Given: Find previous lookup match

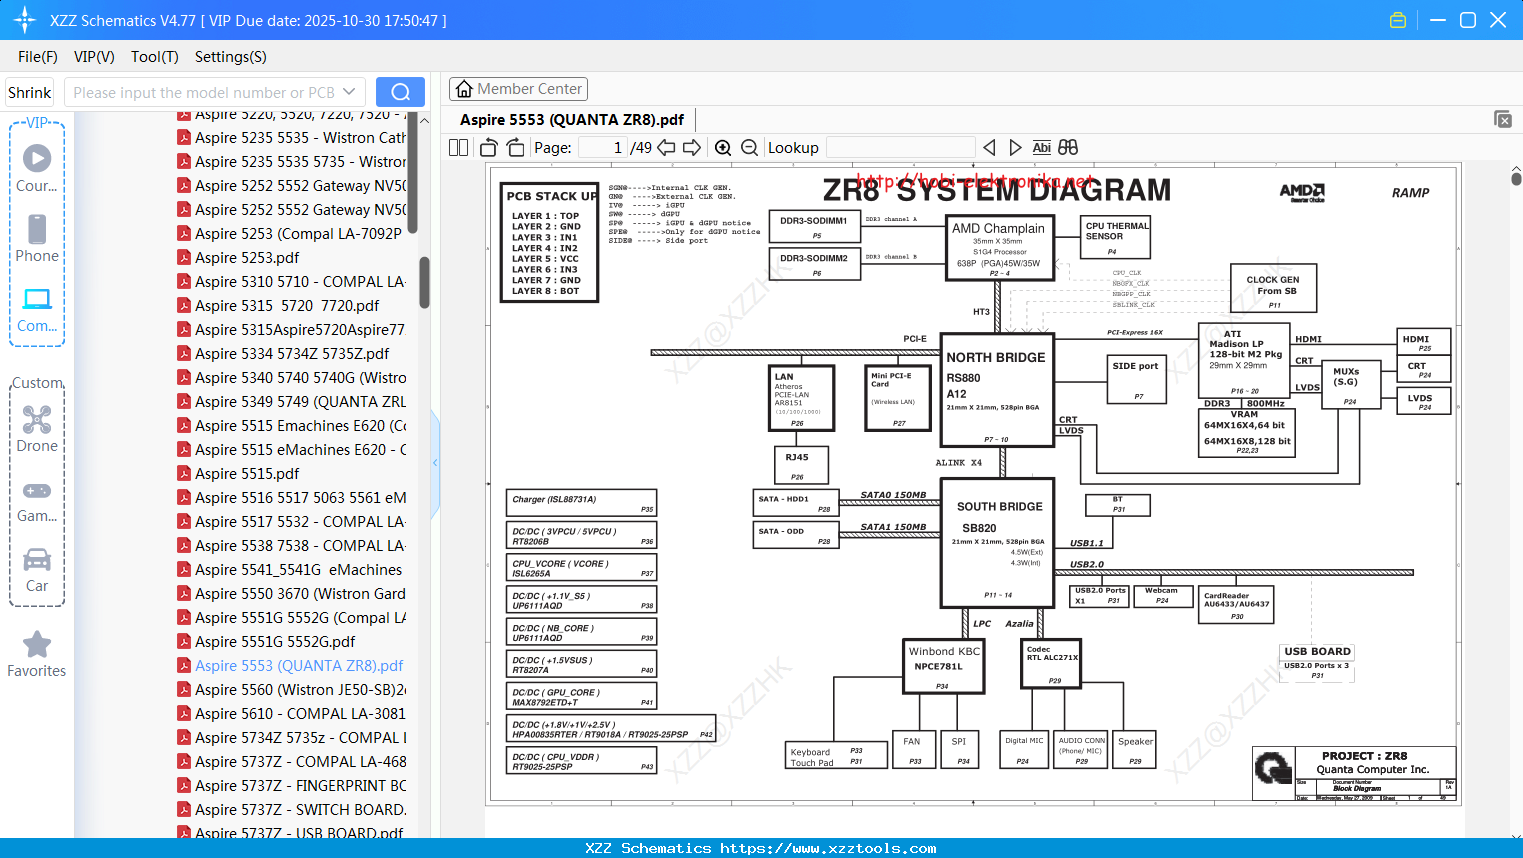Looking at the screenshot, I should point(989,147).
